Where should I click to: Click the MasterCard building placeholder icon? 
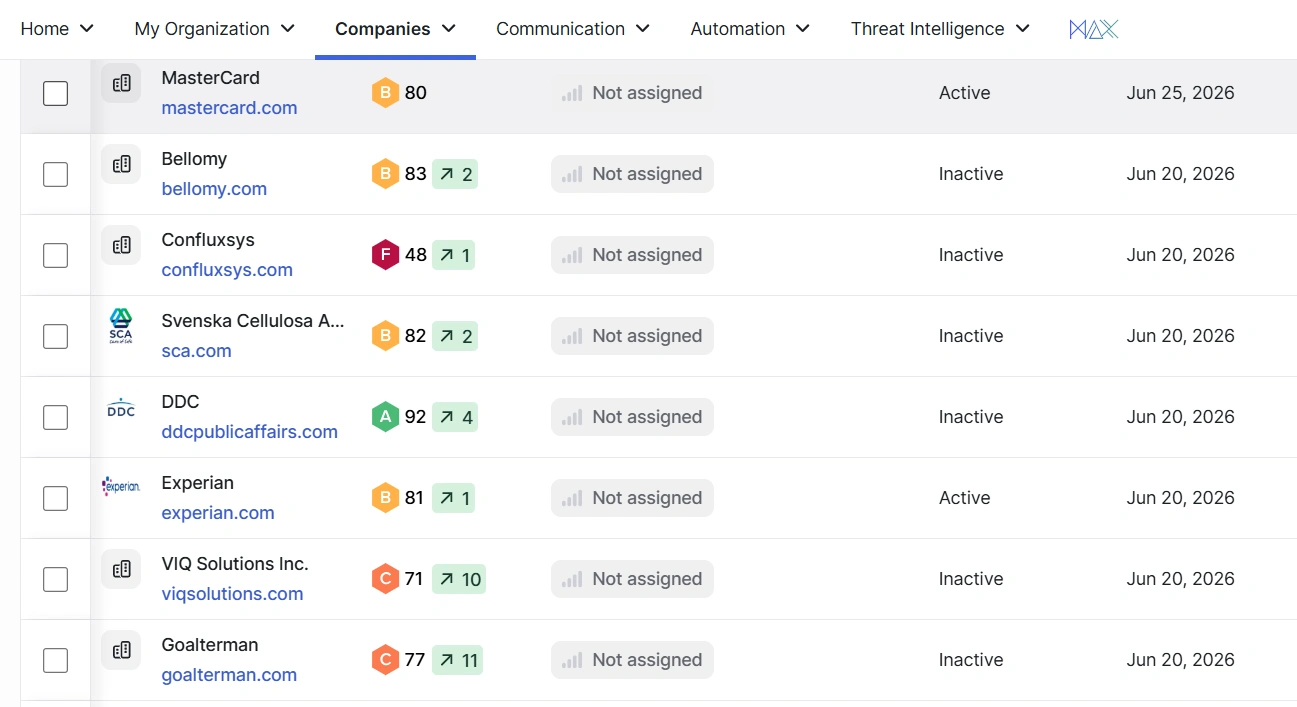click(x=121, y=84)
